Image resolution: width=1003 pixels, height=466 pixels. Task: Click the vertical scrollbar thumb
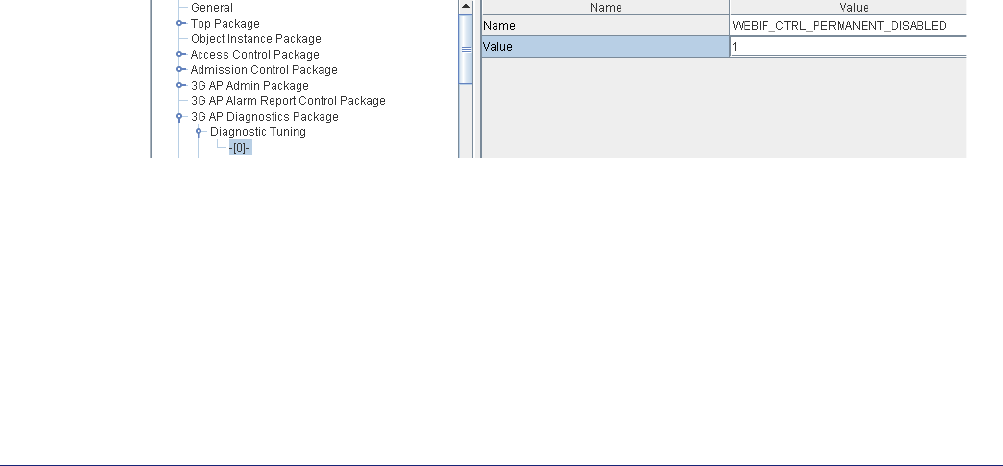466,49
